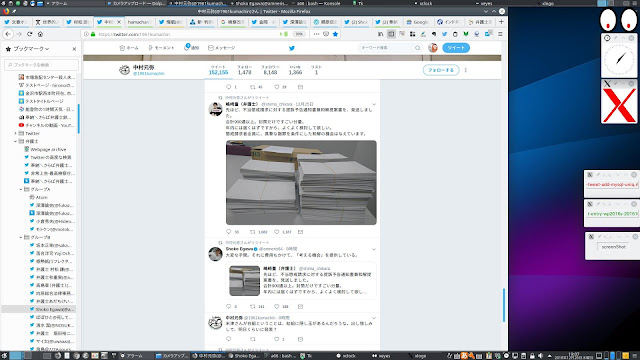Open the Moments nav item
Image resolution: width=640 pixels, height=360 pixels.
click(161, 48)
